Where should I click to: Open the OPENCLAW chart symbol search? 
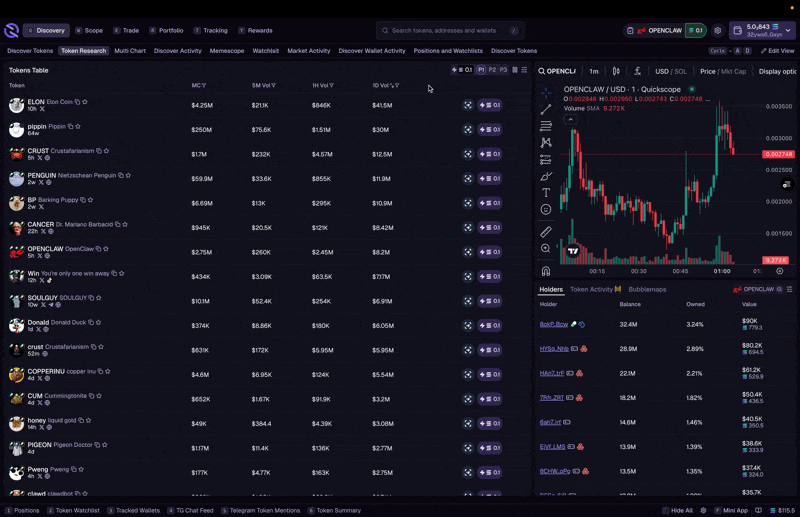(557, 71)
